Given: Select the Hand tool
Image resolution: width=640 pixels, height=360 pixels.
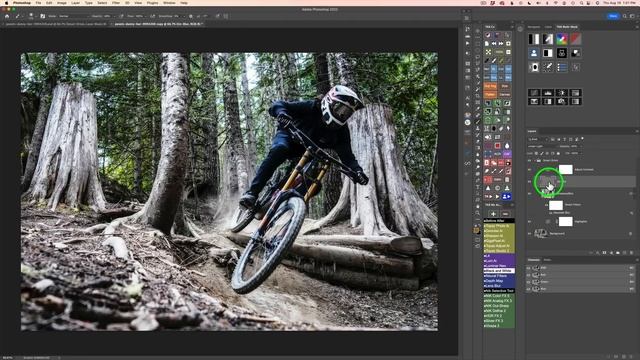Looking at the screenshot, I should 477,207.
